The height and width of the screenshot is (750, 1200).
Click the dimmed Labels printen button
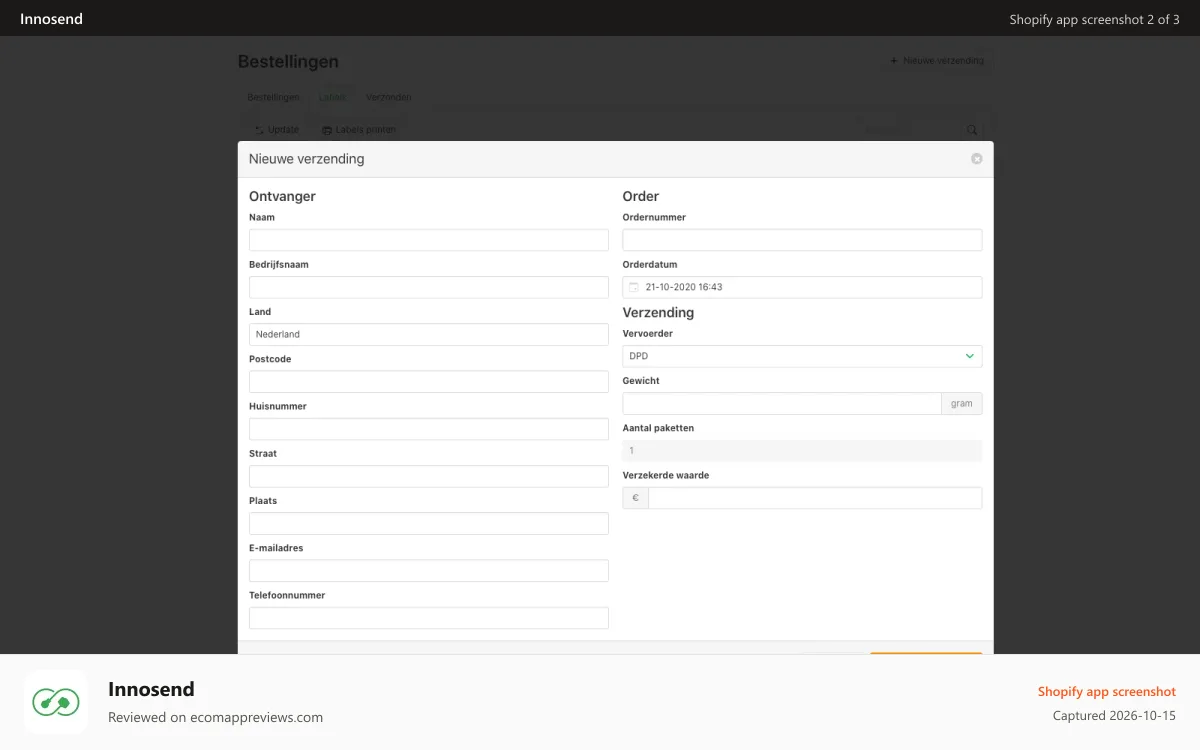(358, 130)
